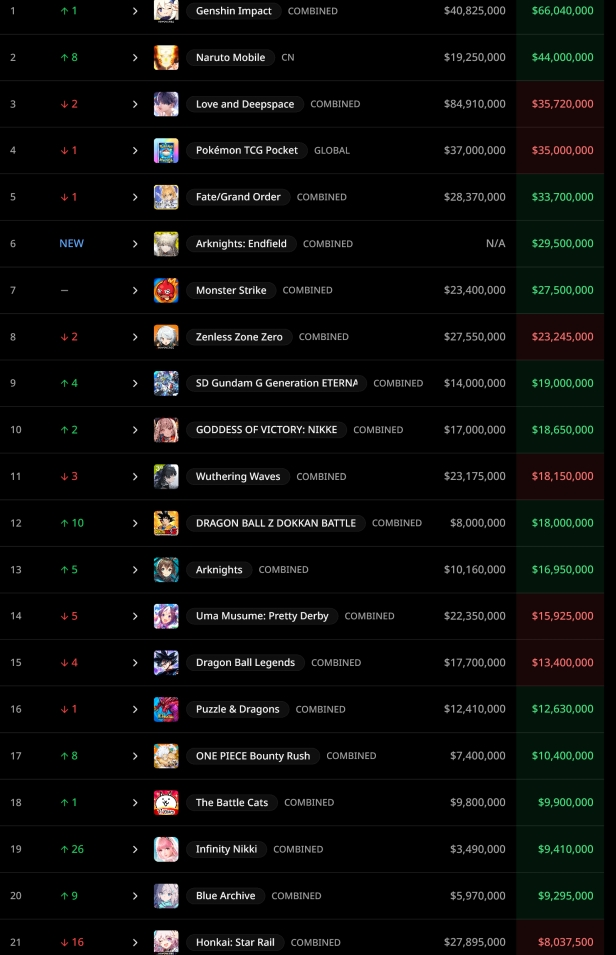616x955 pixels.
Task: Expand the Pokémon TCG Pocket row arrow
Action: 135,150
